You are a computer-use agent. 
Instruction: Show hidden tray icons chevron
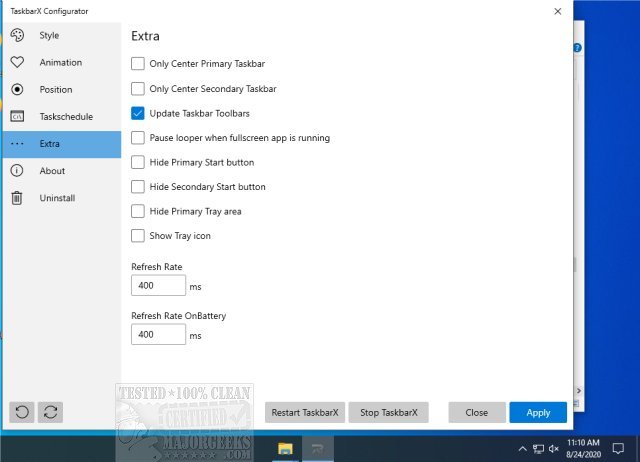point(522,449)
